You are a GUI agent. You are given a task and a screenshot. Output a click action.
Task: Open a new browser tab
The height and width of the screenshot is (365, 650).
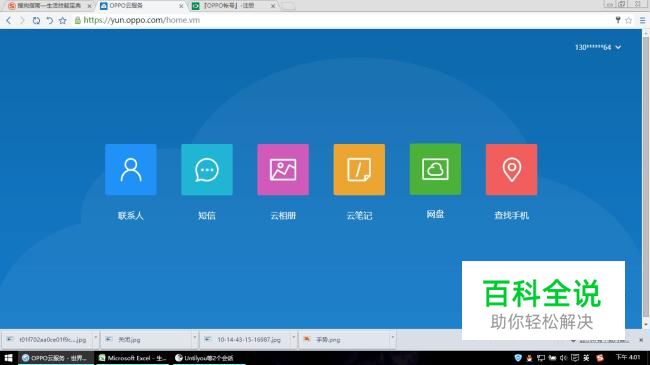289,6
